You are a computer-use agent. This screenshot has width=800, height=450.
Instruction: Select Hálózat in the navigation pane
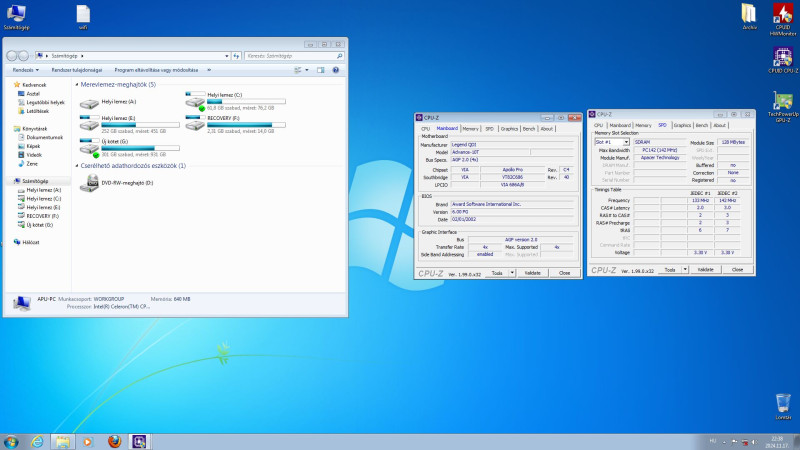(x=31, y=242)
